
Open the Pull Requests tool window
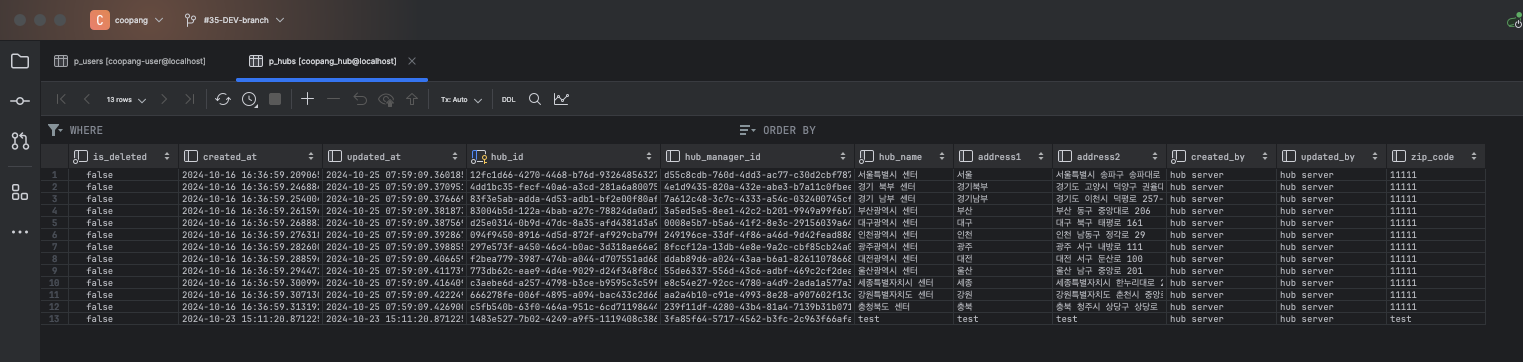19,141
